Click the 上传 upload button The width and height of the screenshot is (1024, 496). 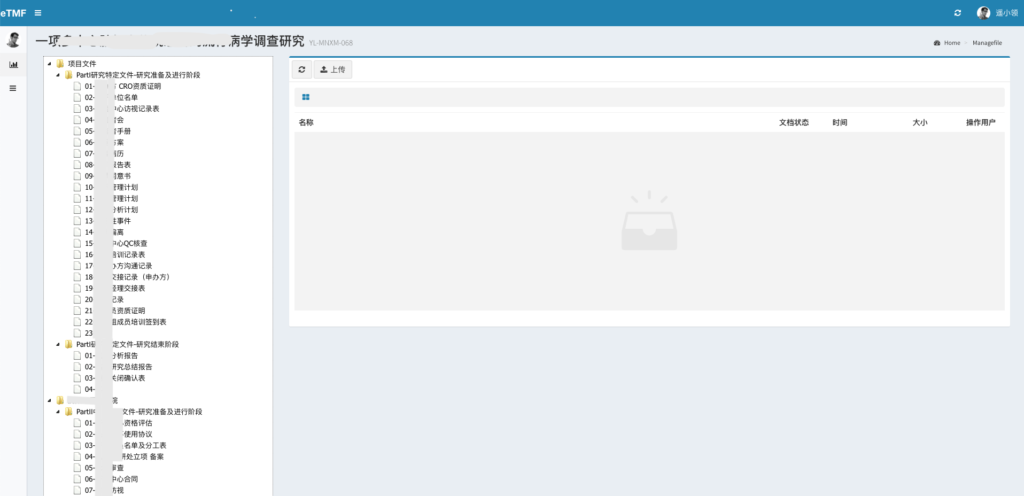(x=332, y=70)
